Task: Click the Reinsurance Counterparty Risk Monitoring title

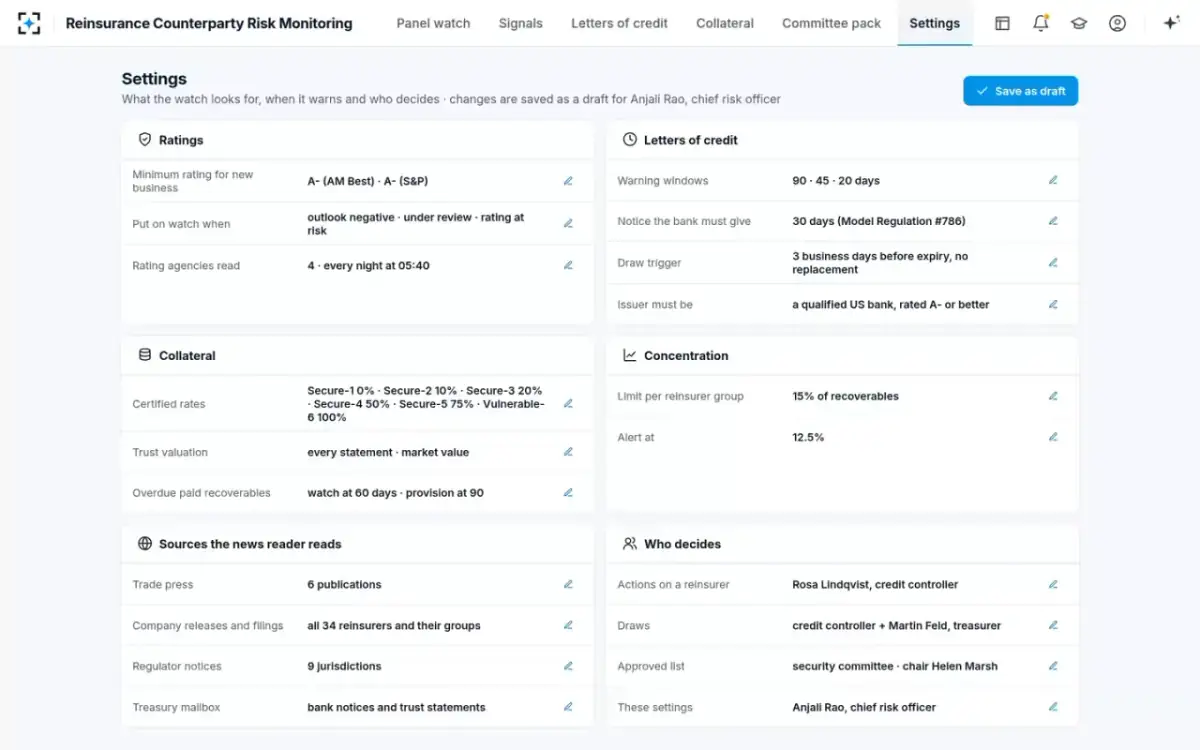Action: 209,23
